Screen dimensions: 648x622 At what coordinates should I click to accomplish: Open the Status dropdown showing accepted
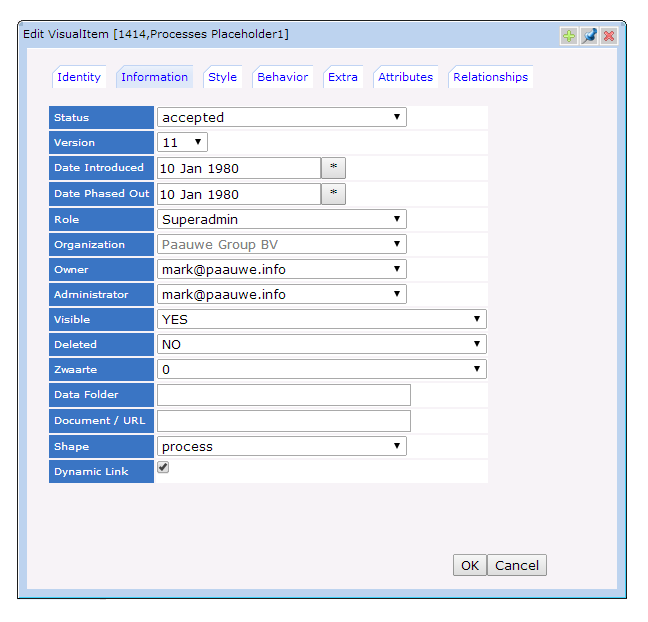[x=281, y=117]
